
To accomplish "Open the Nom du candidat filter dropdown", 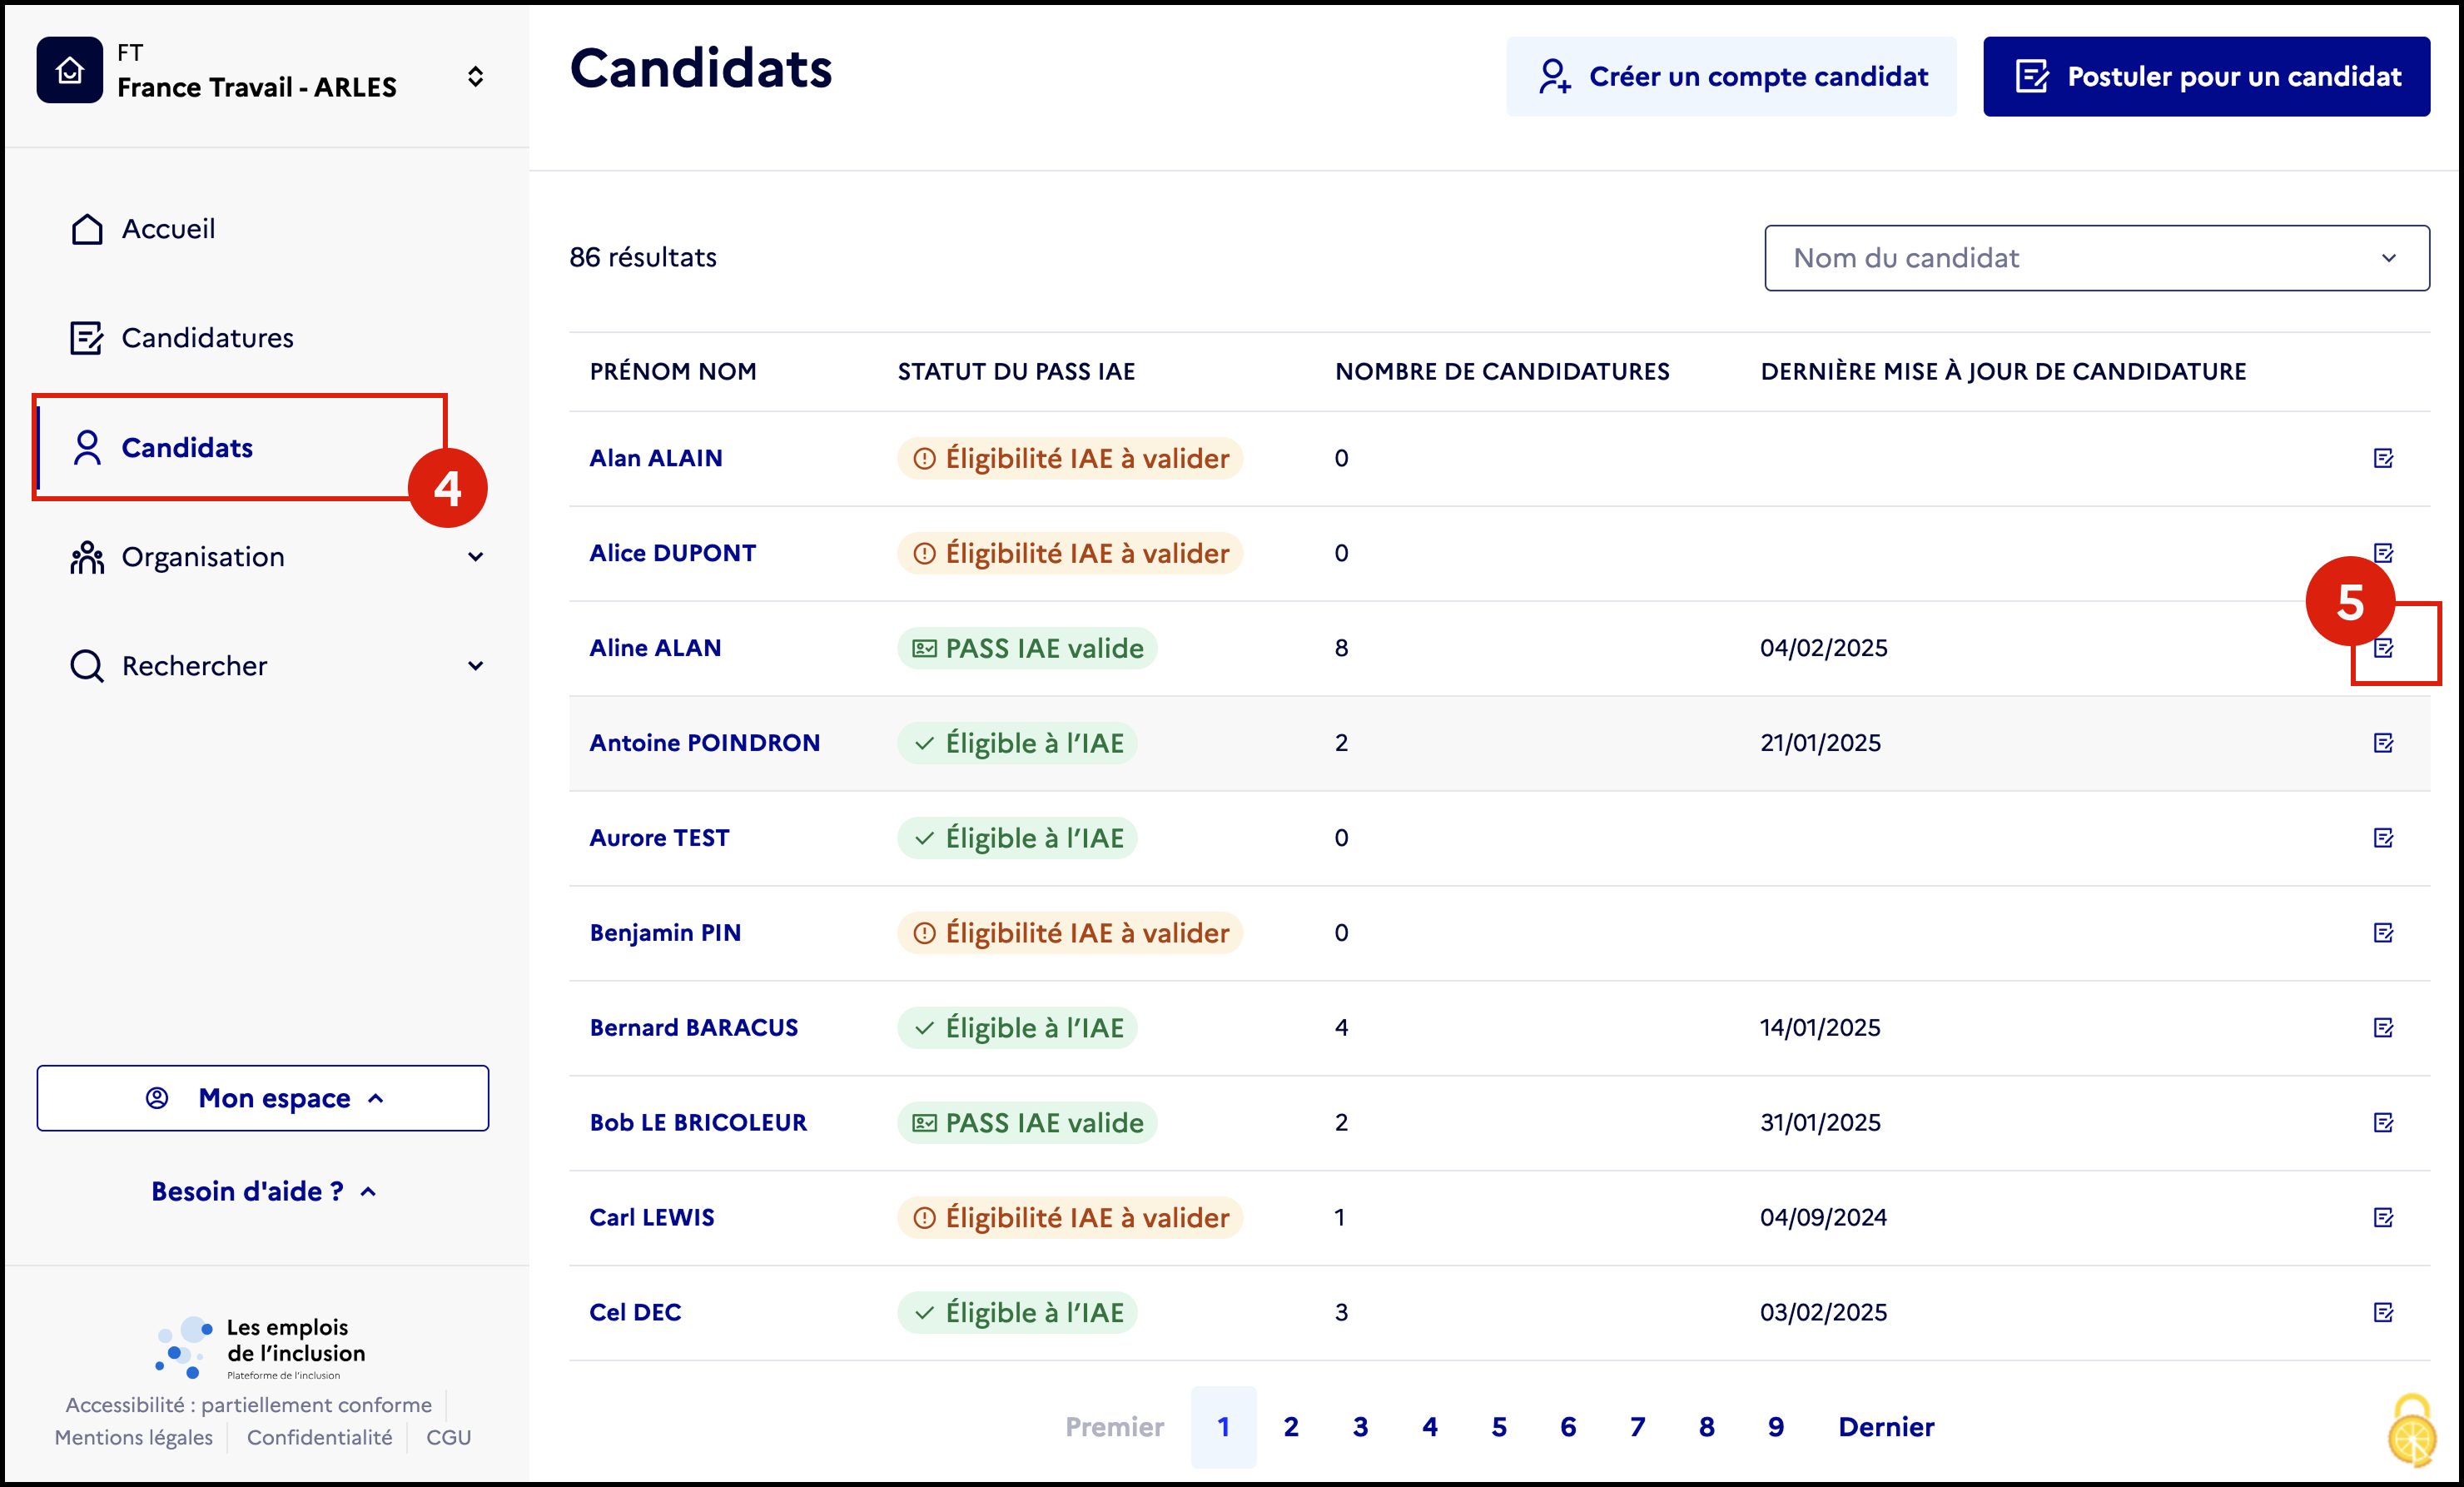I will pyautogui.click(x=2096, y=258).
